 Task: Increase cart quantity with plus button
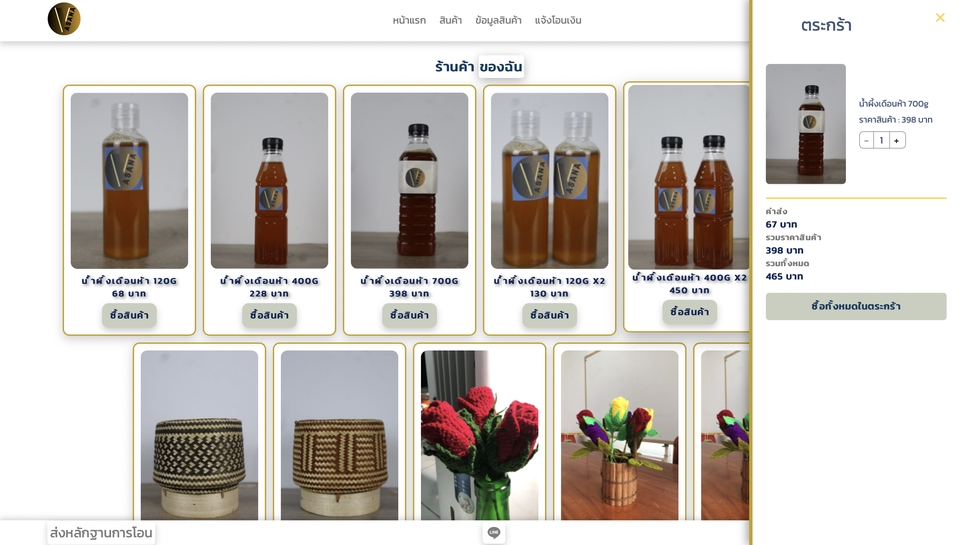pyautogui.click(x=896, y=141)
